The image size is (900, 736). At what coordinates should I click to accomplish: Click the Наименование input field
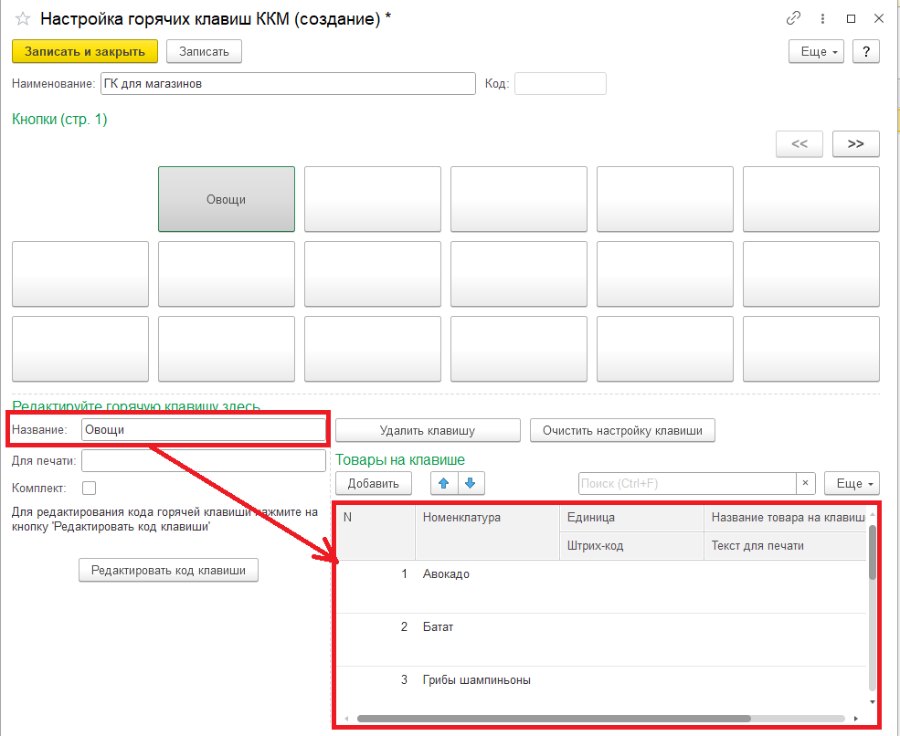click(288, 84)
